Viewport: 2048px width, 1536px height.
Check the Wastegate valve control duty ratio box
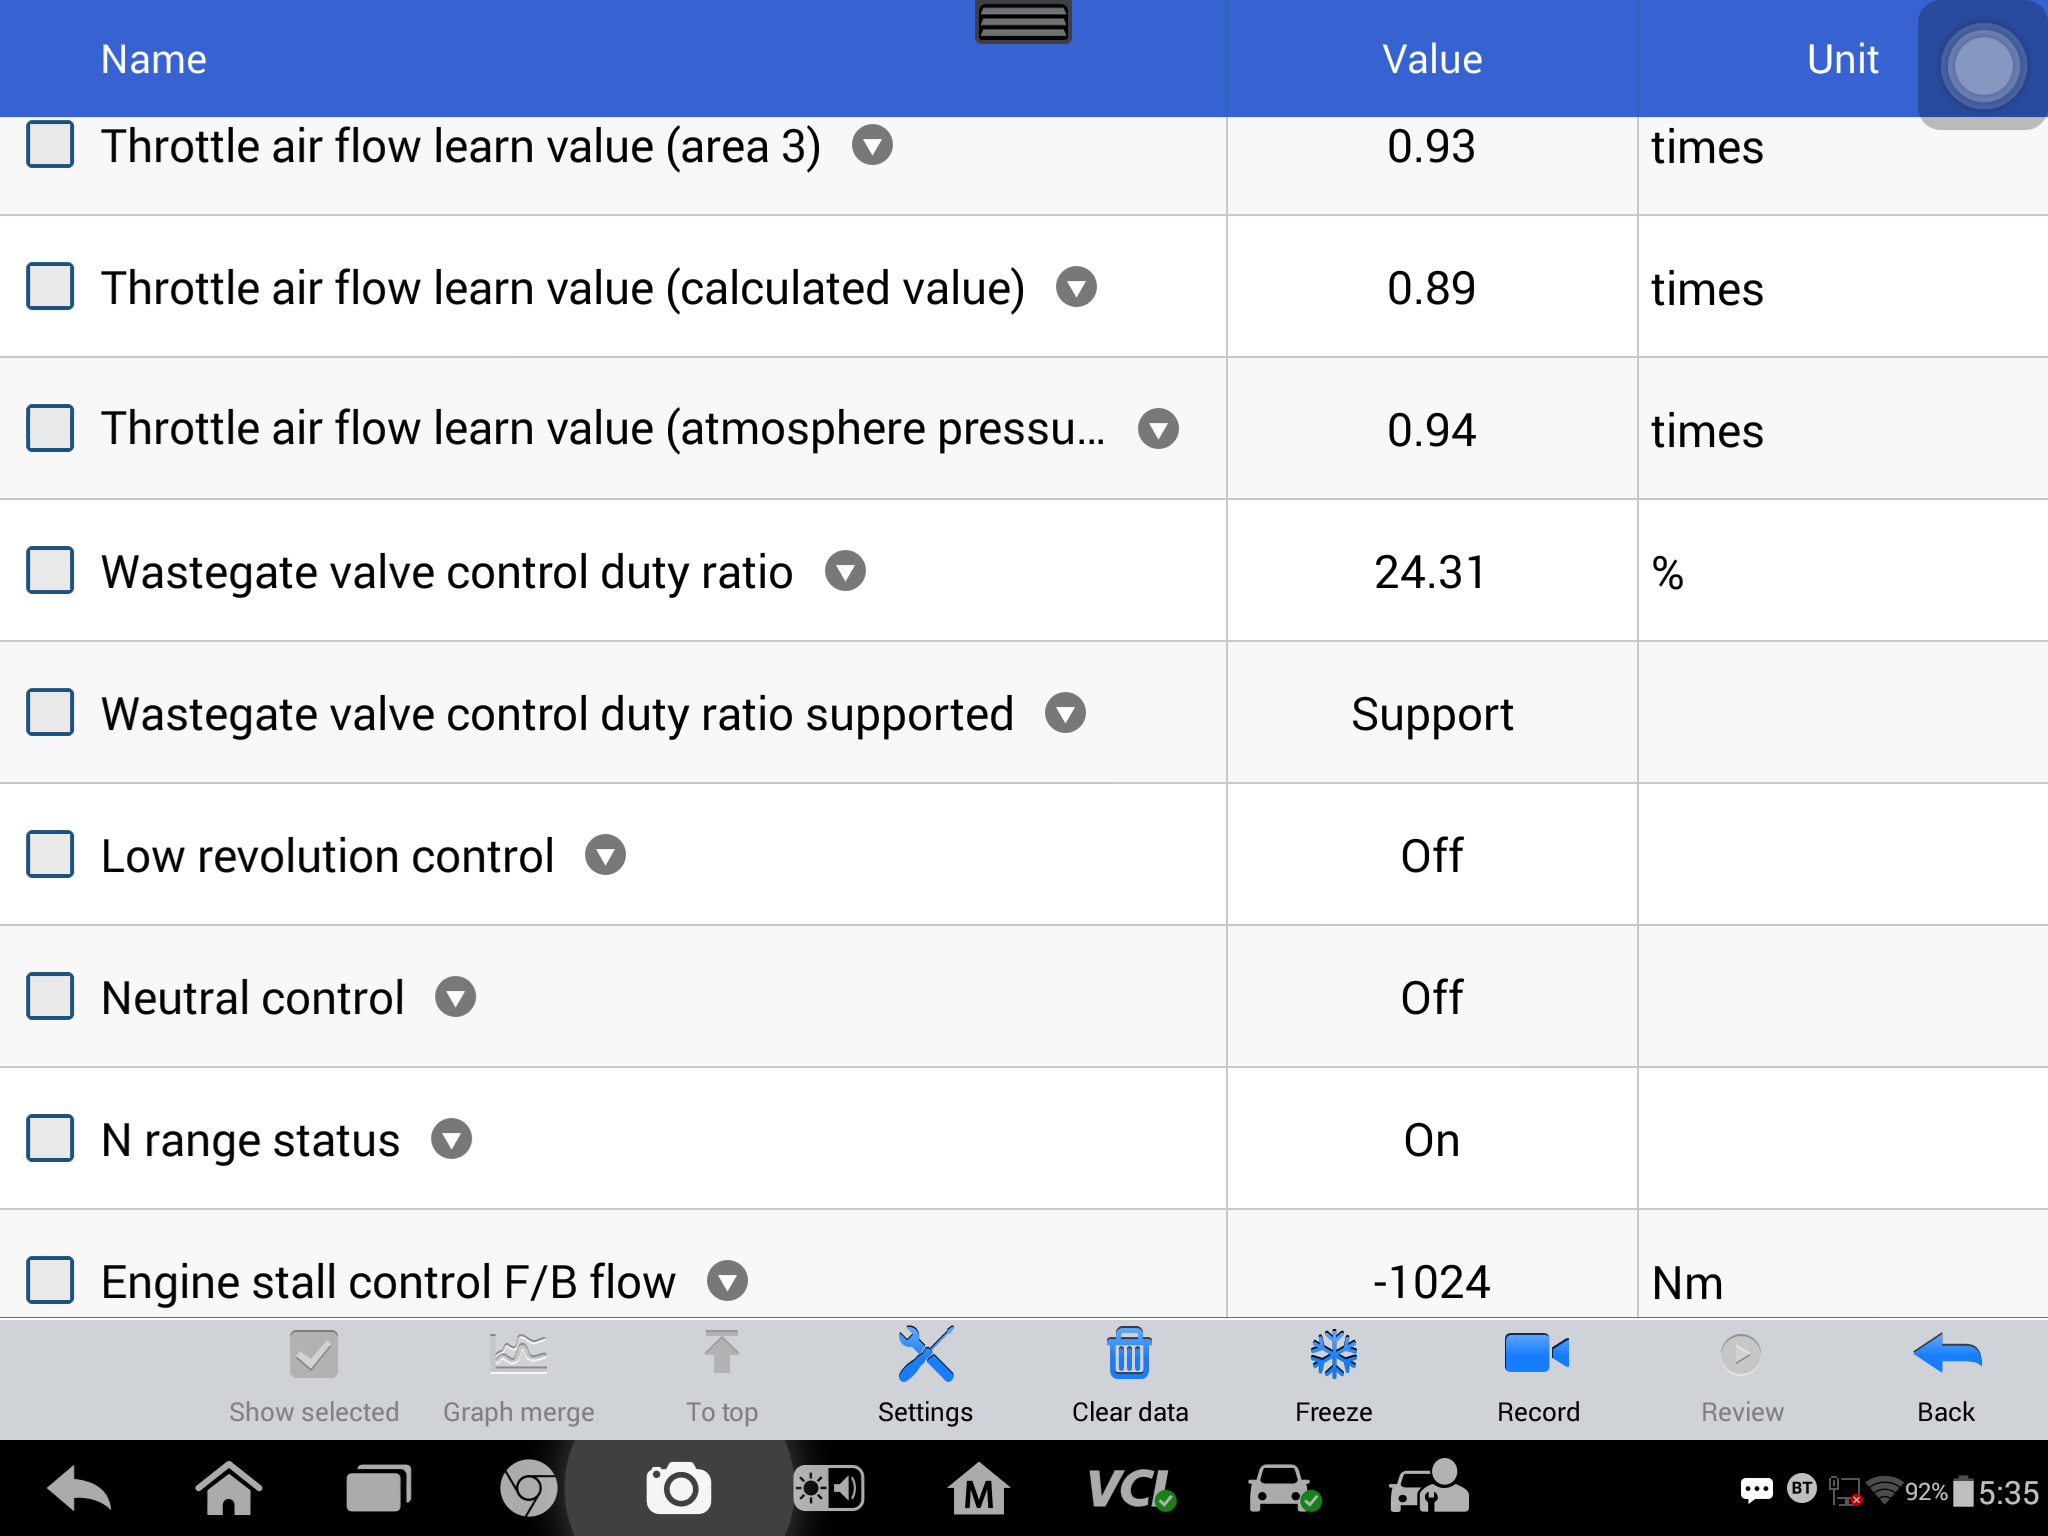[x=50, y=571]
